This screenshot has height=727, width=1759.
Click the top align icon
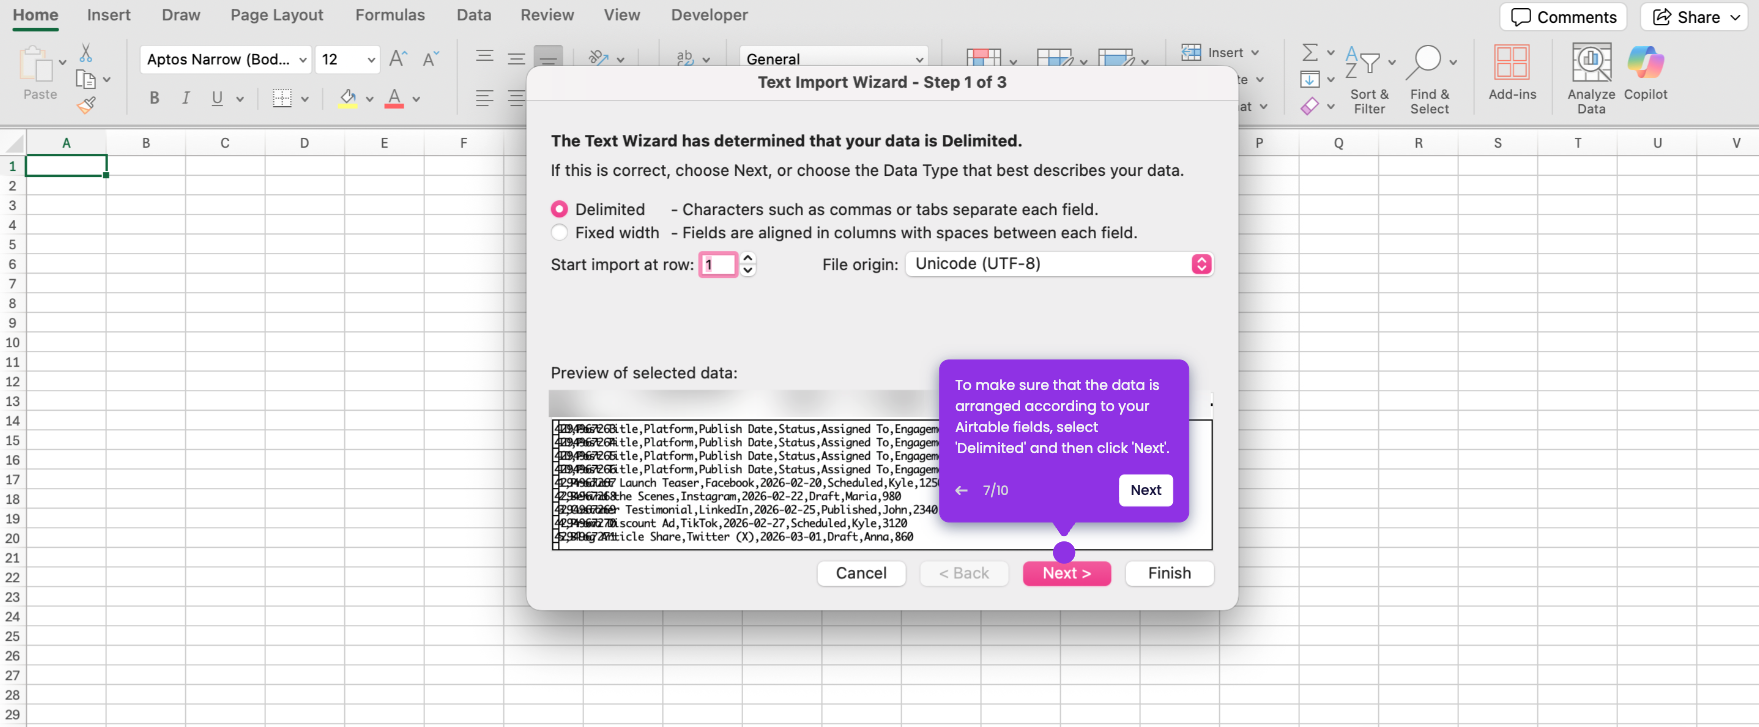coord(485,57)
